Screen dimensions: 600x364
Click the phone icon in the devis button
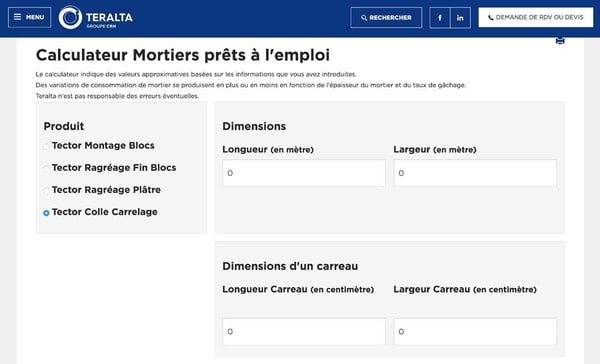pos(491,18)
